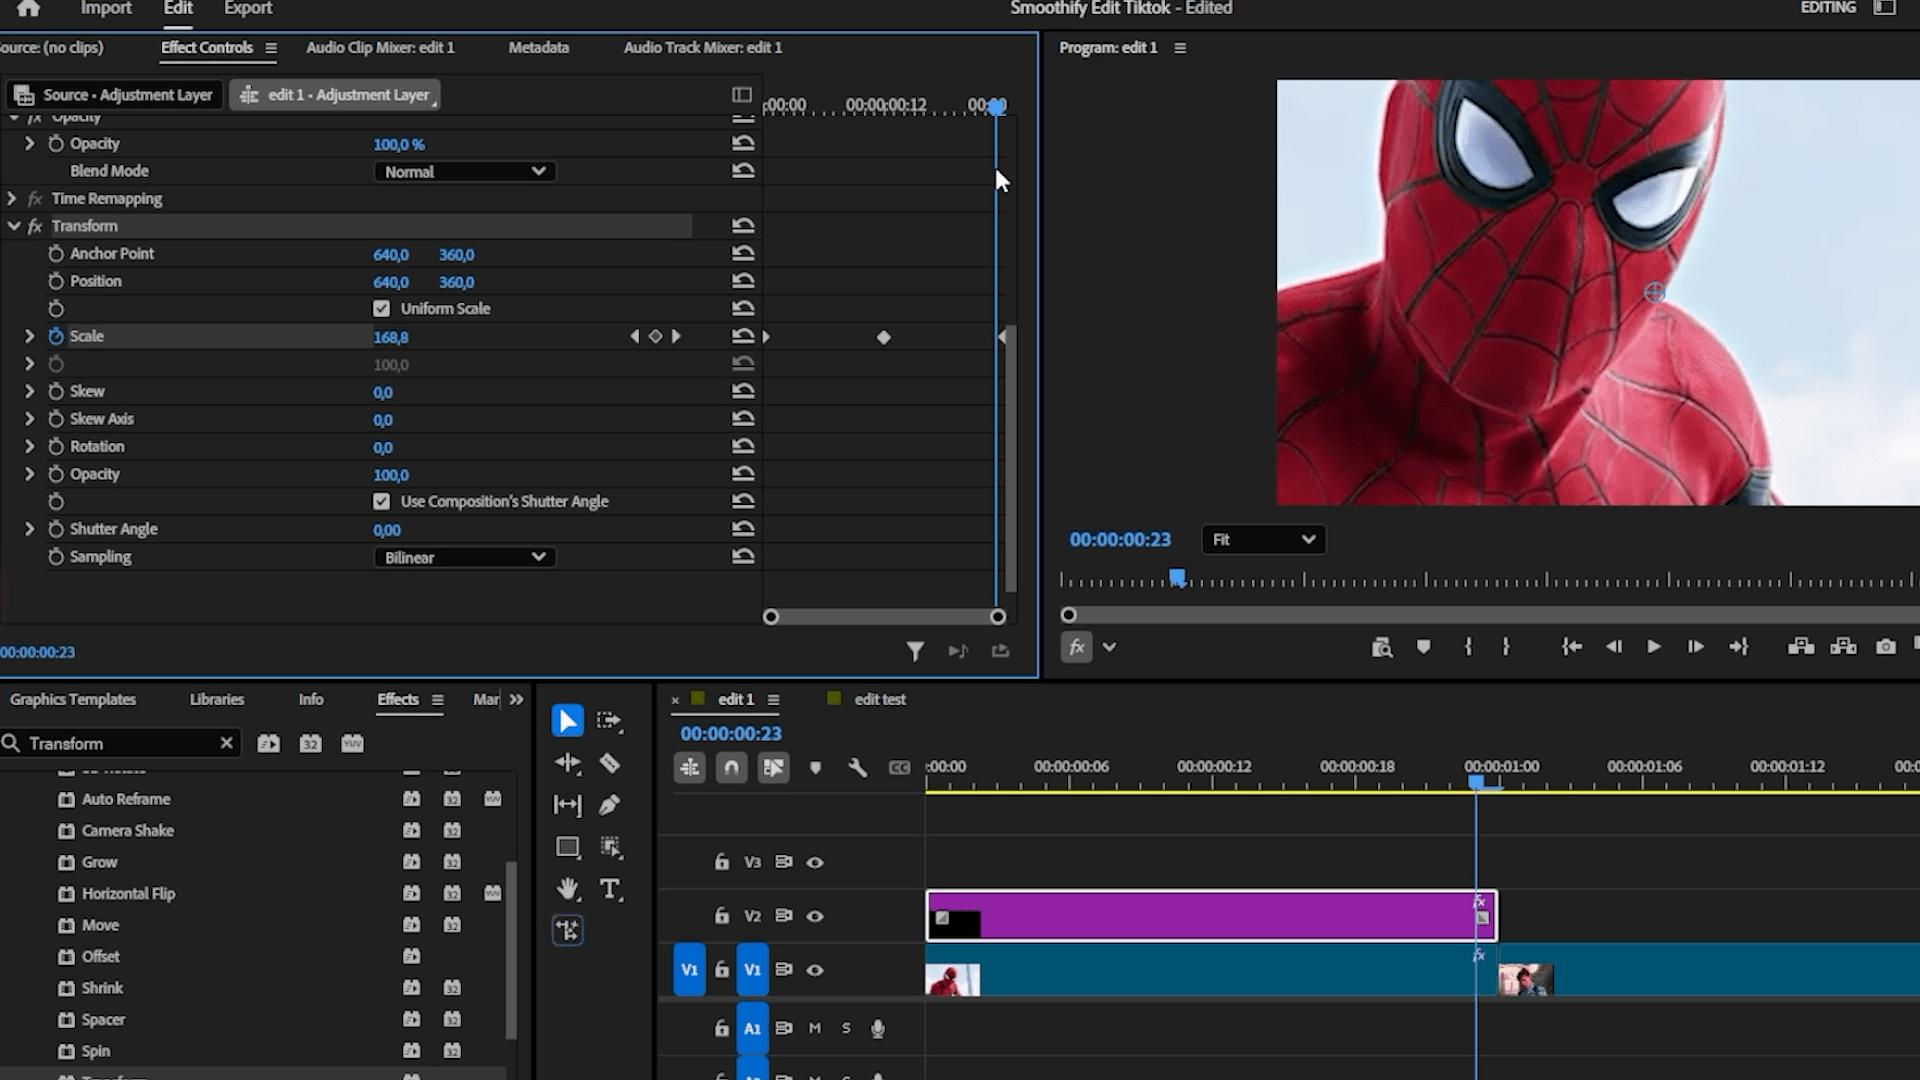
Task: Switch to the Libraries panel tab
Action: [x=217, y=700]
